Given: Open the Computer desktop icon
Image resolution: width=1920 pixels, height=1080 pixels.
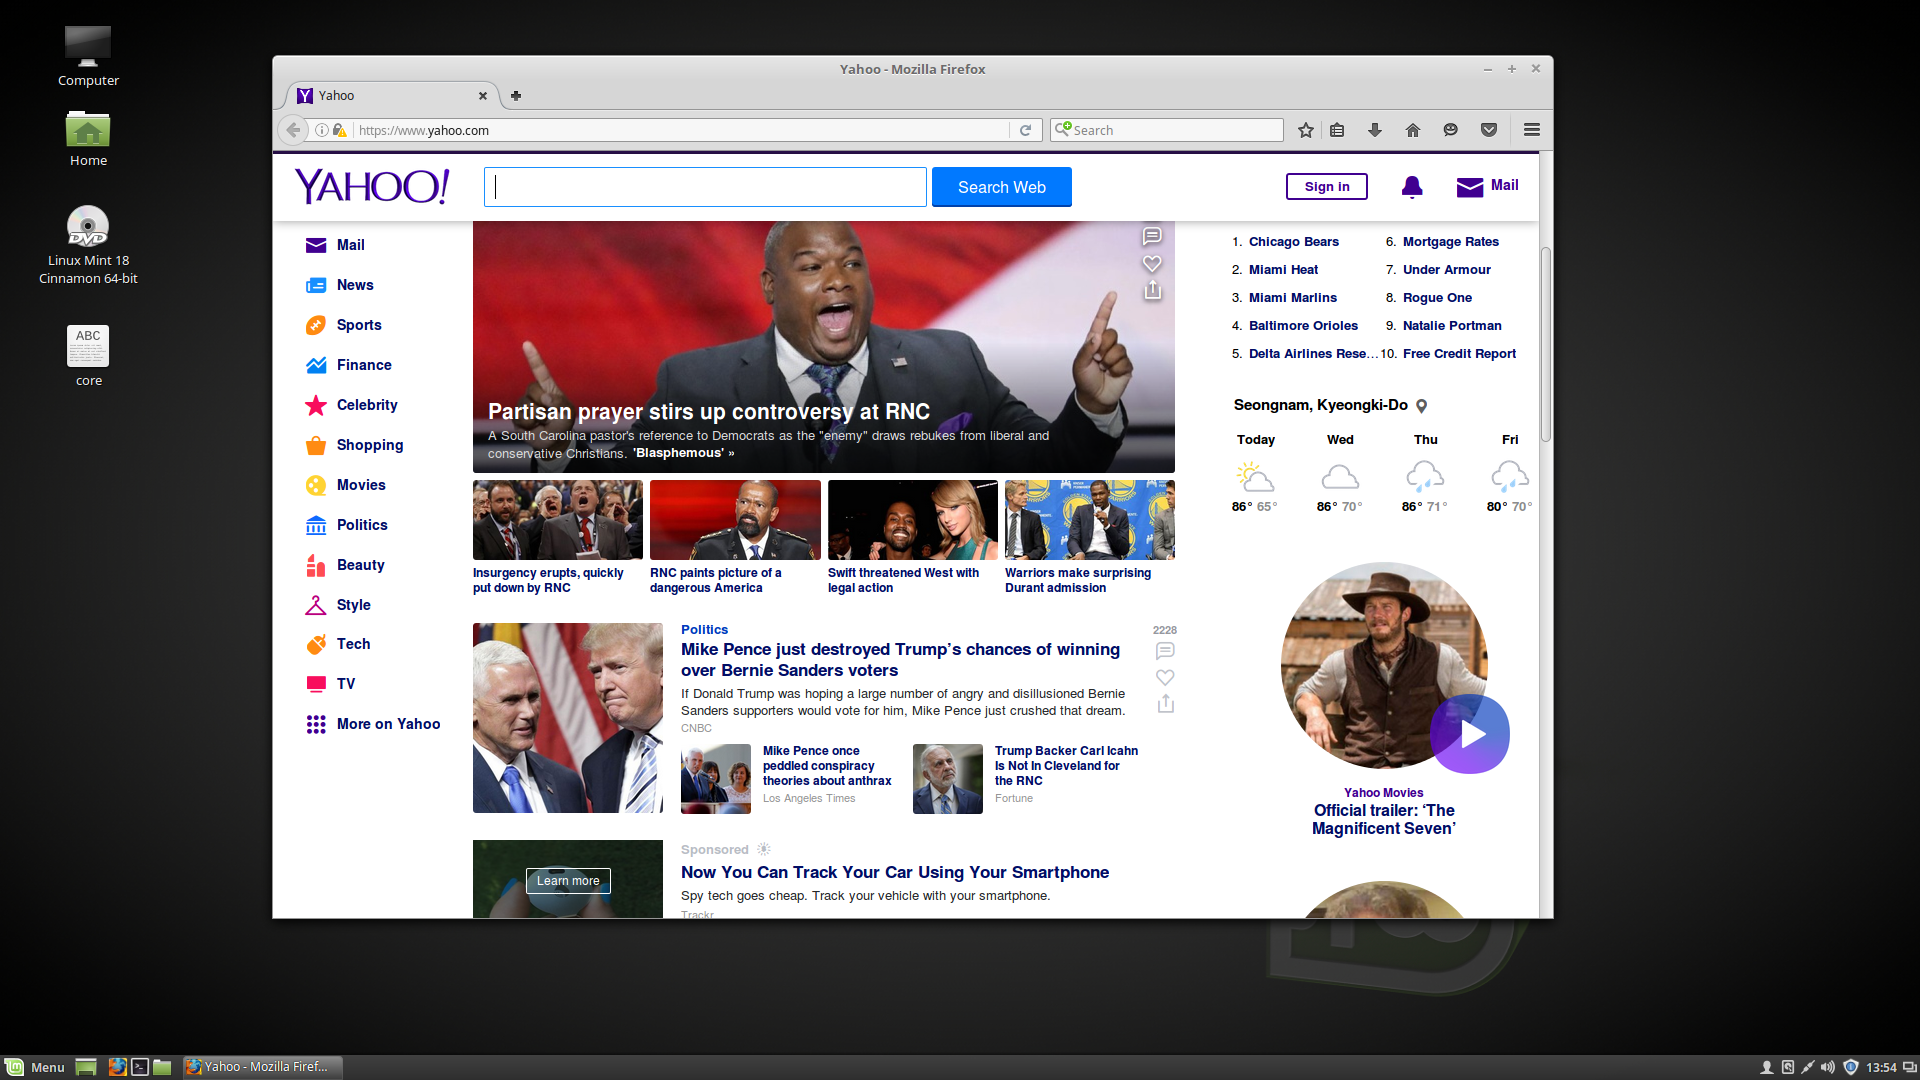Looking at the screenshot, I should (88, 57).
